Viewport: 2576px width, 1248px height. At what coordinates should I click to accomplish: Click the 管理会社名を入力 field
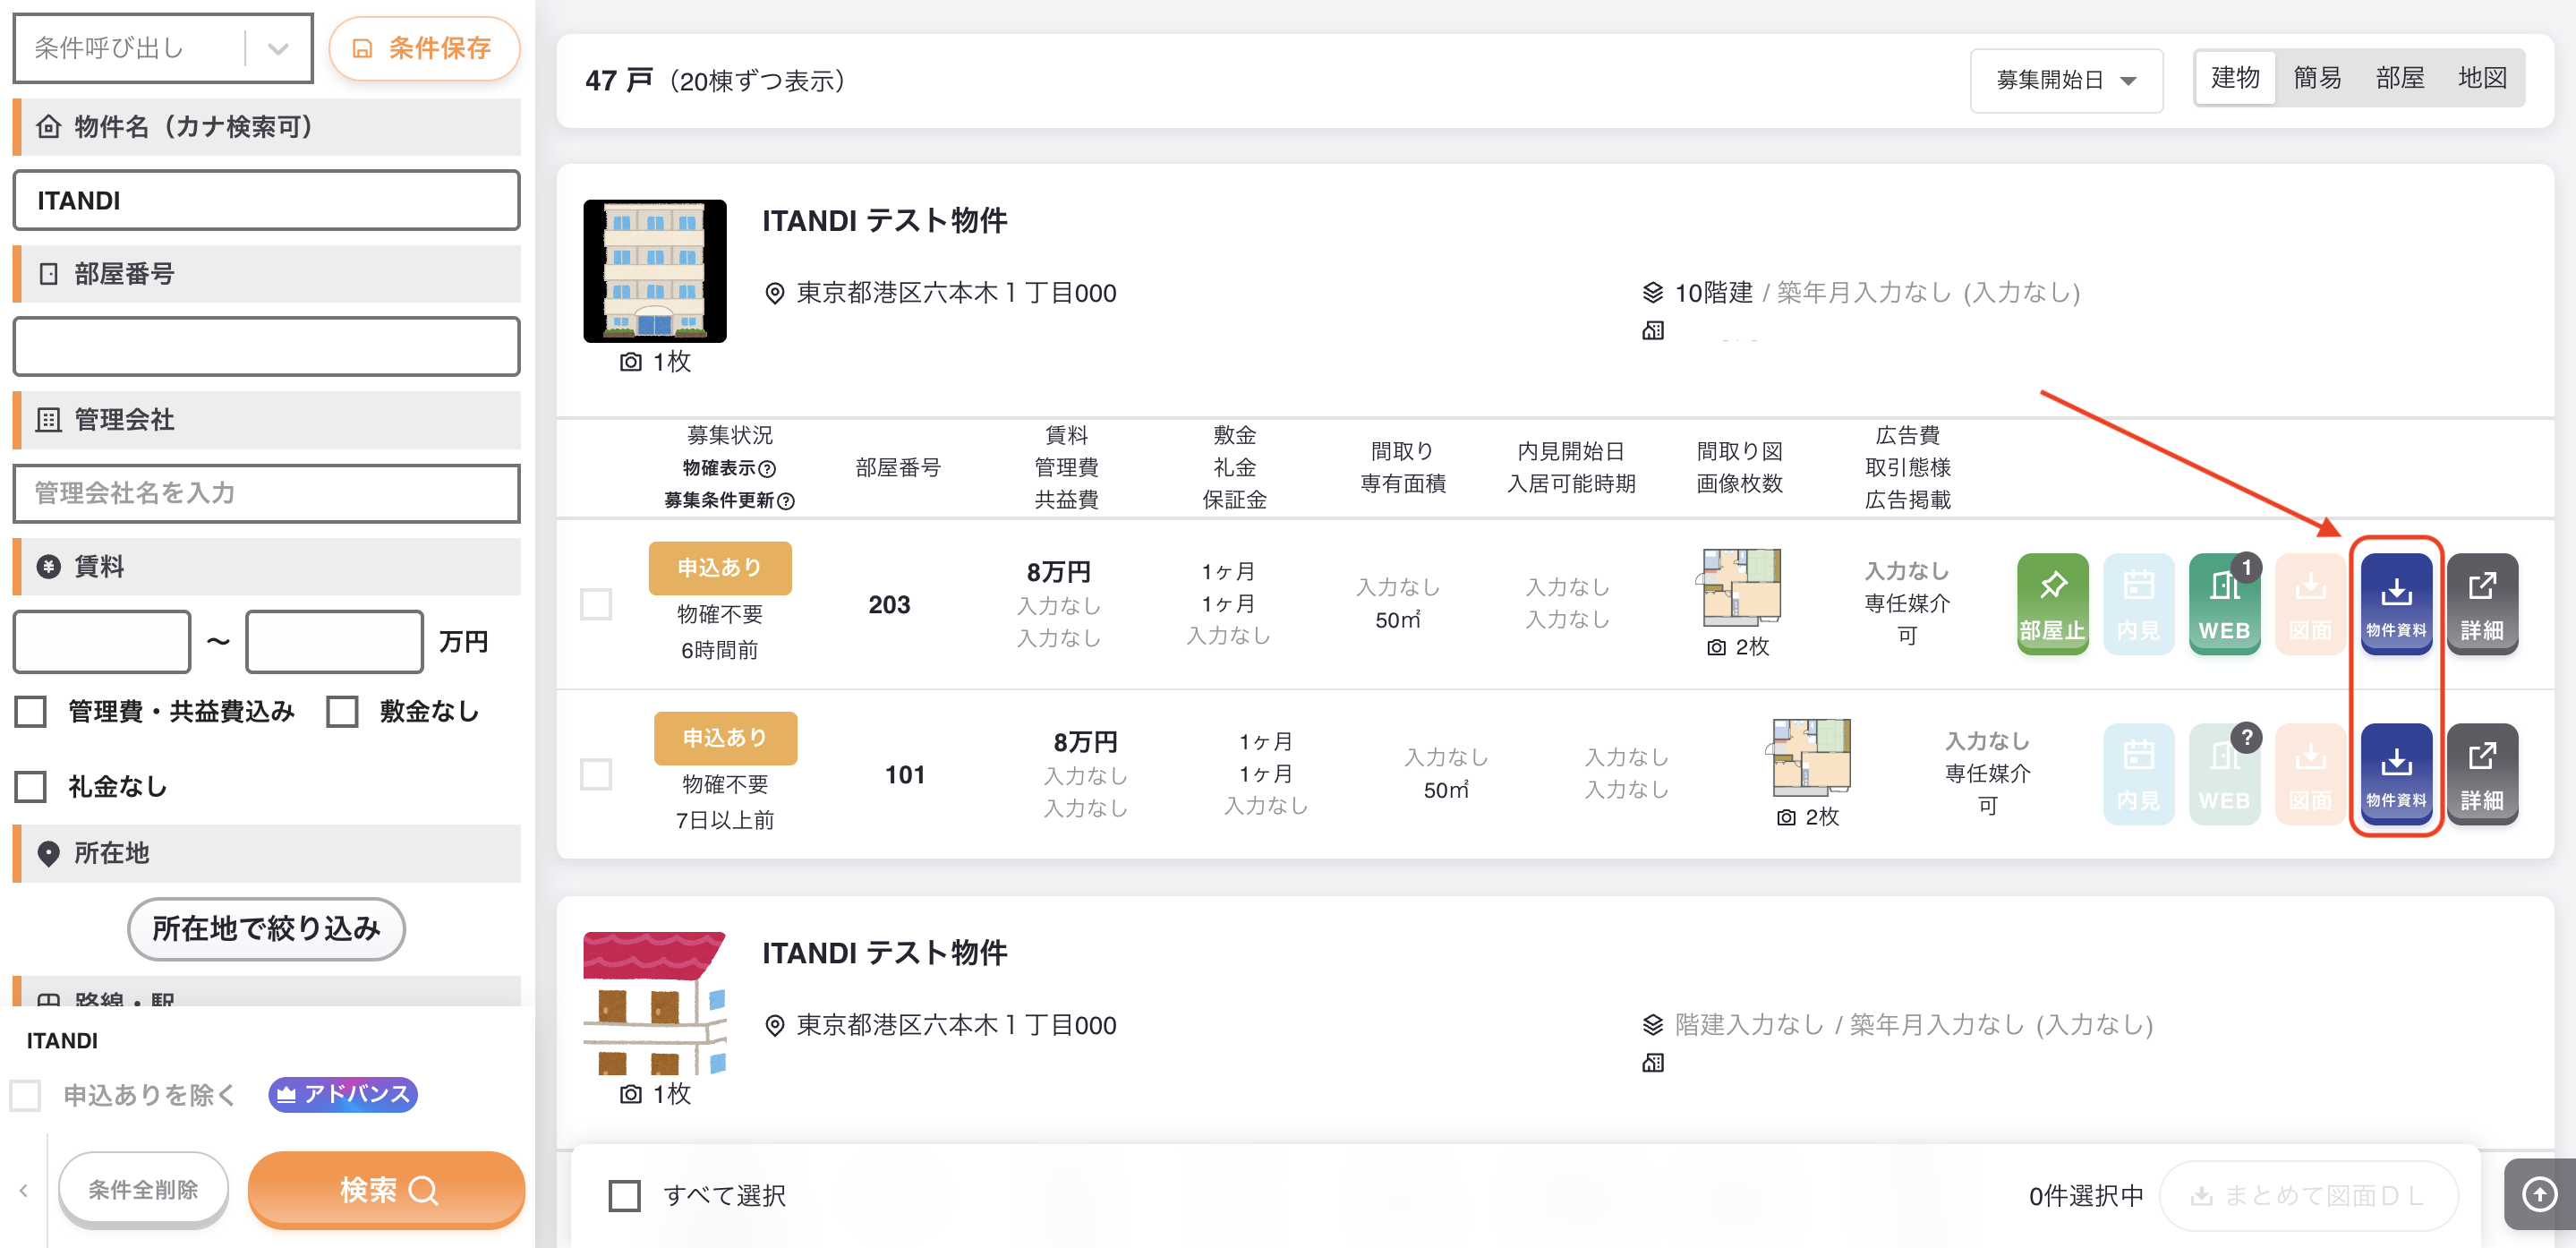coord(266,493)
